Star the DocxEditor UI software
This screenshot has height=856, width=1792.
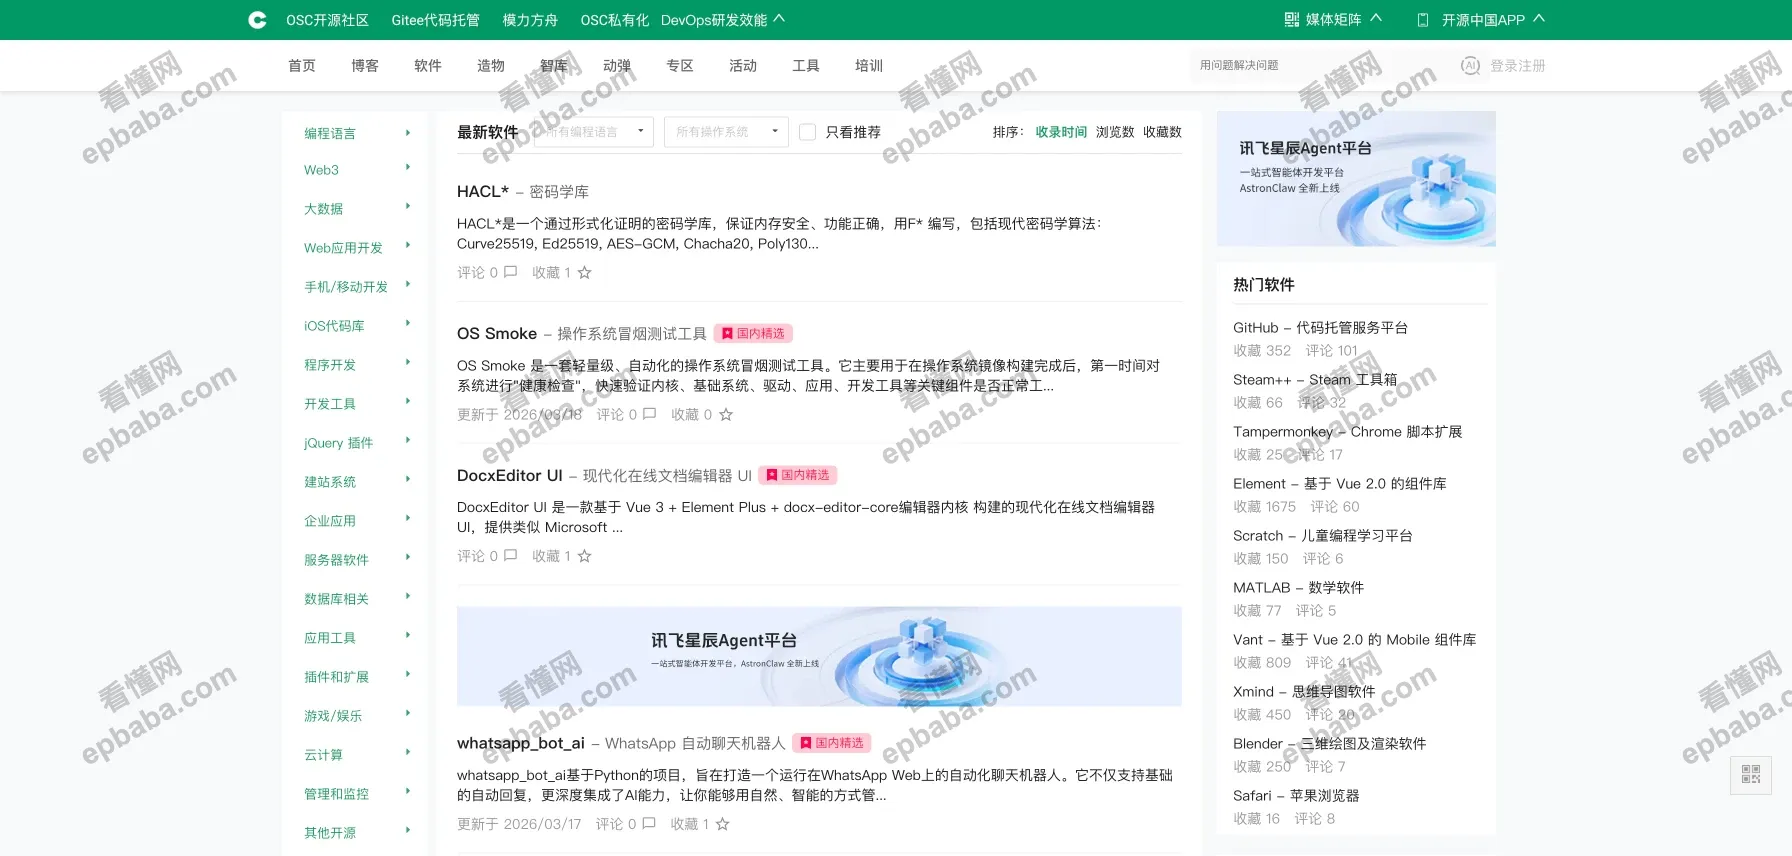[x=585, y=556]
